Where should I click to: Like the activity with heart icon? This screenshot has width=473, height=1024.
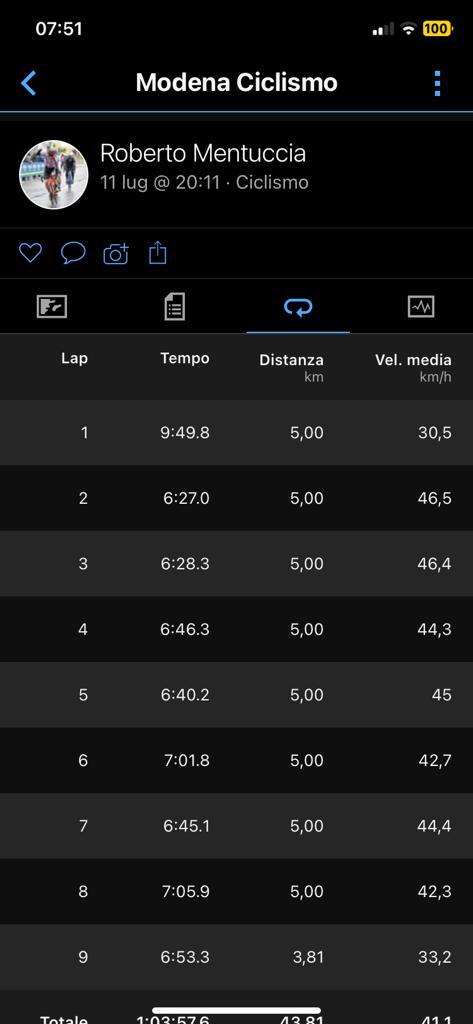click(30, 253)
